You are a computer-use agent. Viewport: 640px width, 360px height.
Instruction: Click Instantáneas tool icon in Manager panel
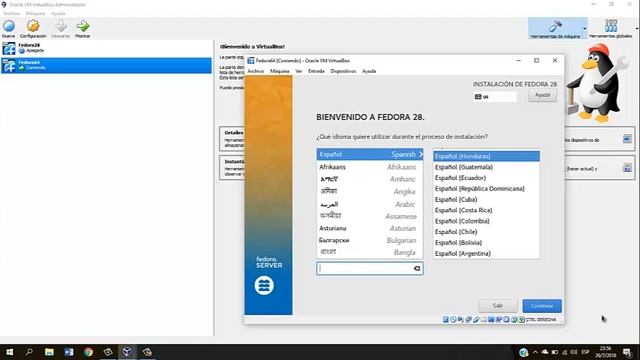(x=627, y=168)
